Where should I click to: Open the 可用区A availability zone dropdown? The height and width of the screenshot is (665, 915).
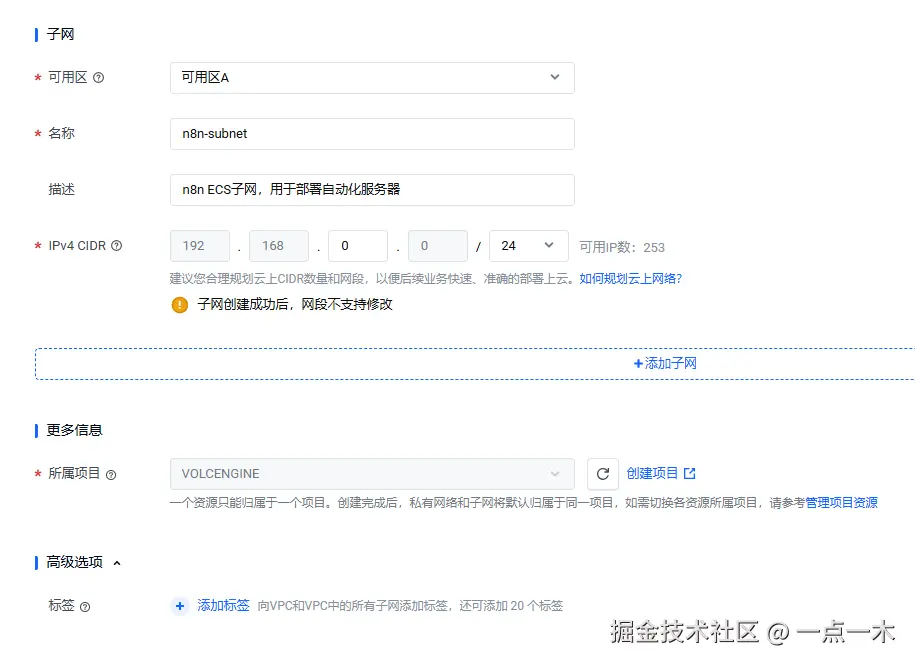(x=372, y=77)
